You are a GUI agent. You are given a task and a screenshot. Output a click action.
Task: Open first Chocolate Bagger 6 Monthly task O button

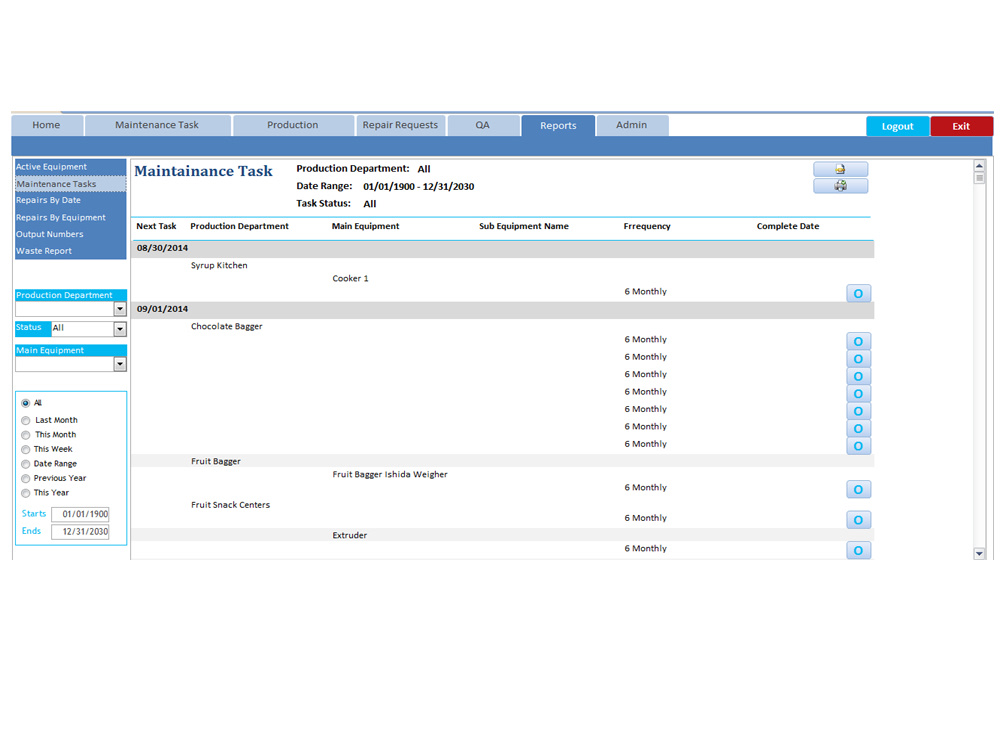tap(858, 341)
